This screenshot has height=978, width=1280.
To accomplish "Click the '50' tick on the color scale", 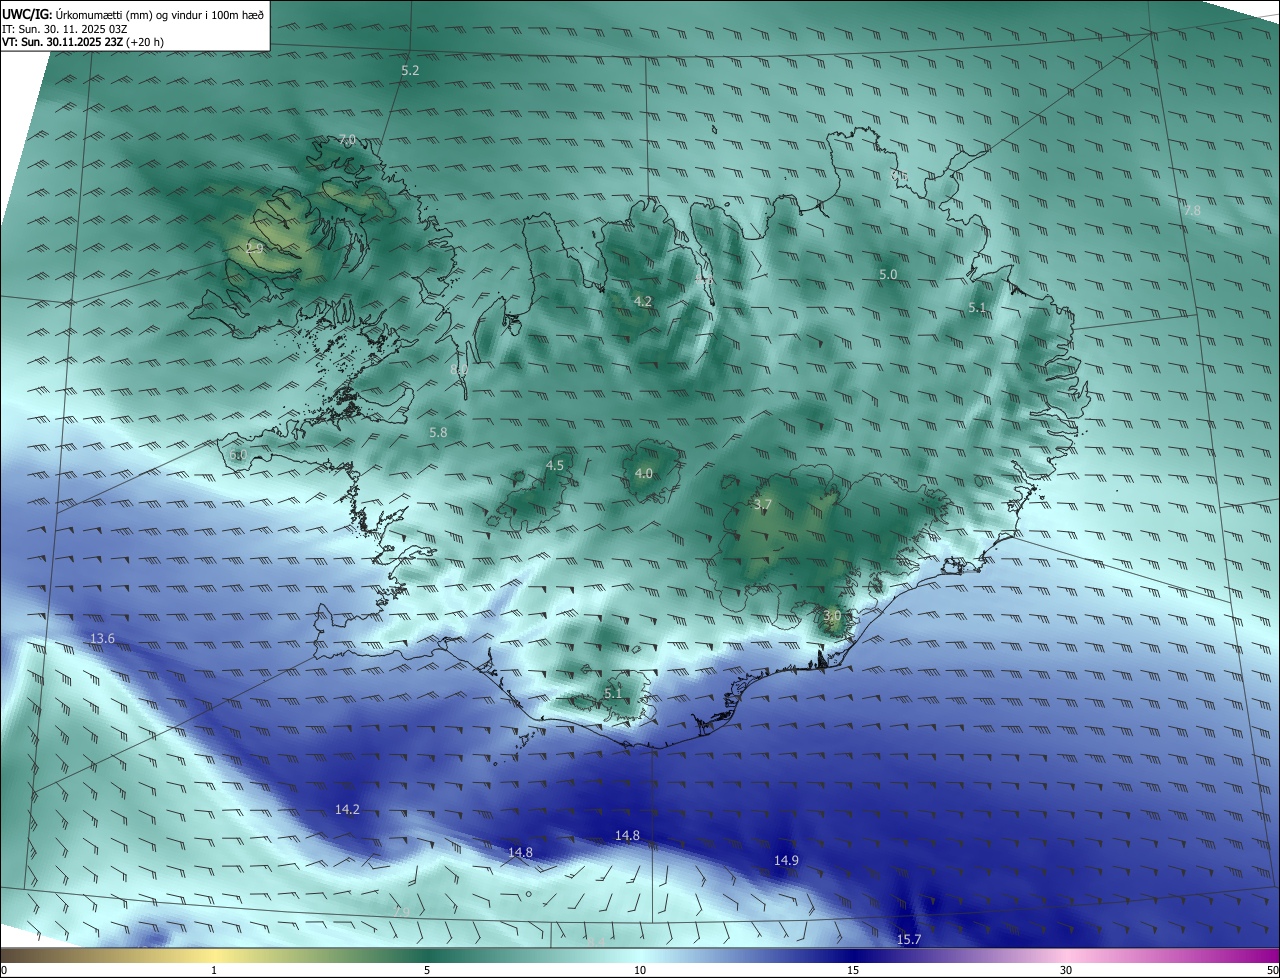I will tap(1272, 970).
